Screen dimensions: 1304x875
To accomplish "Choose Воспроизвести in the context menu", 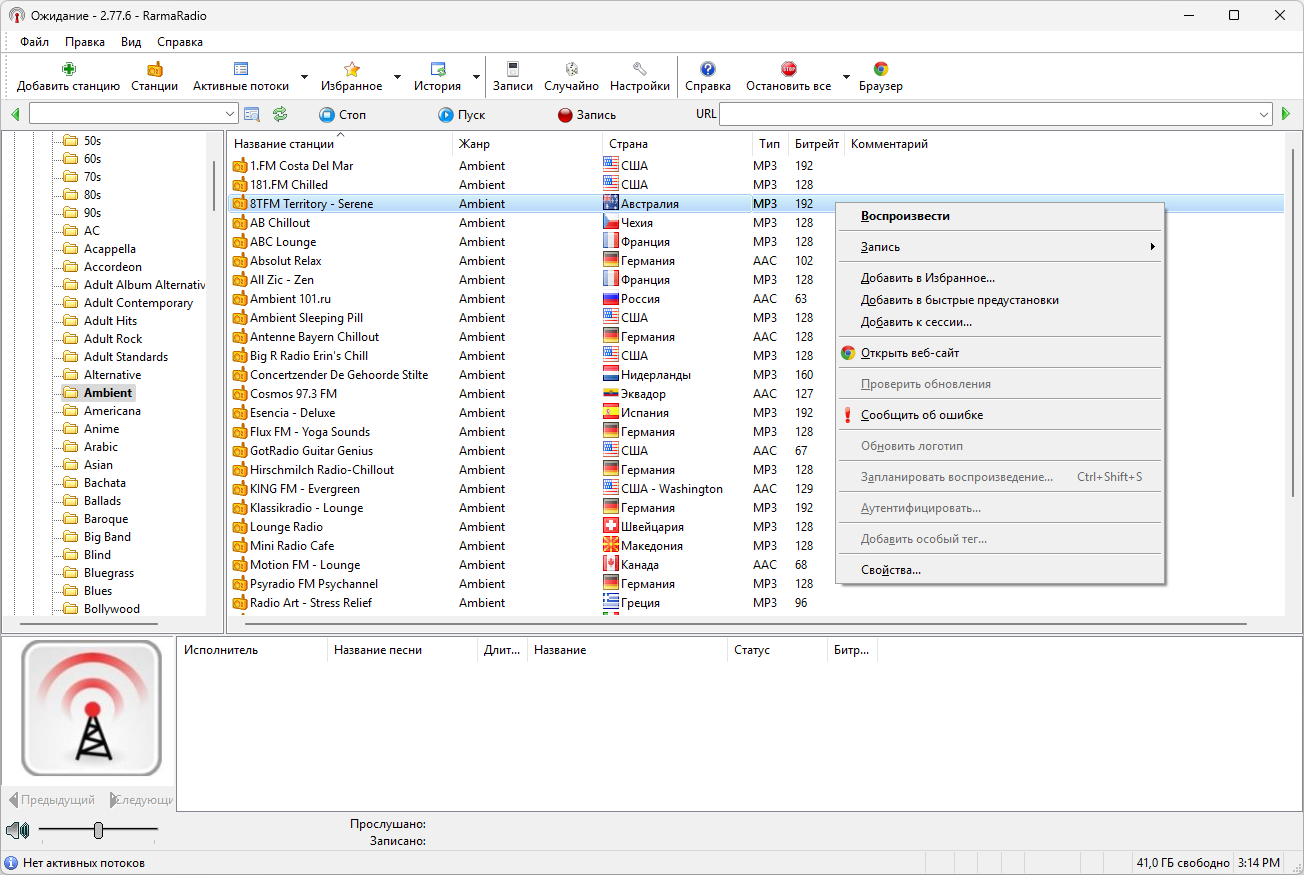I will point(1000,216).
